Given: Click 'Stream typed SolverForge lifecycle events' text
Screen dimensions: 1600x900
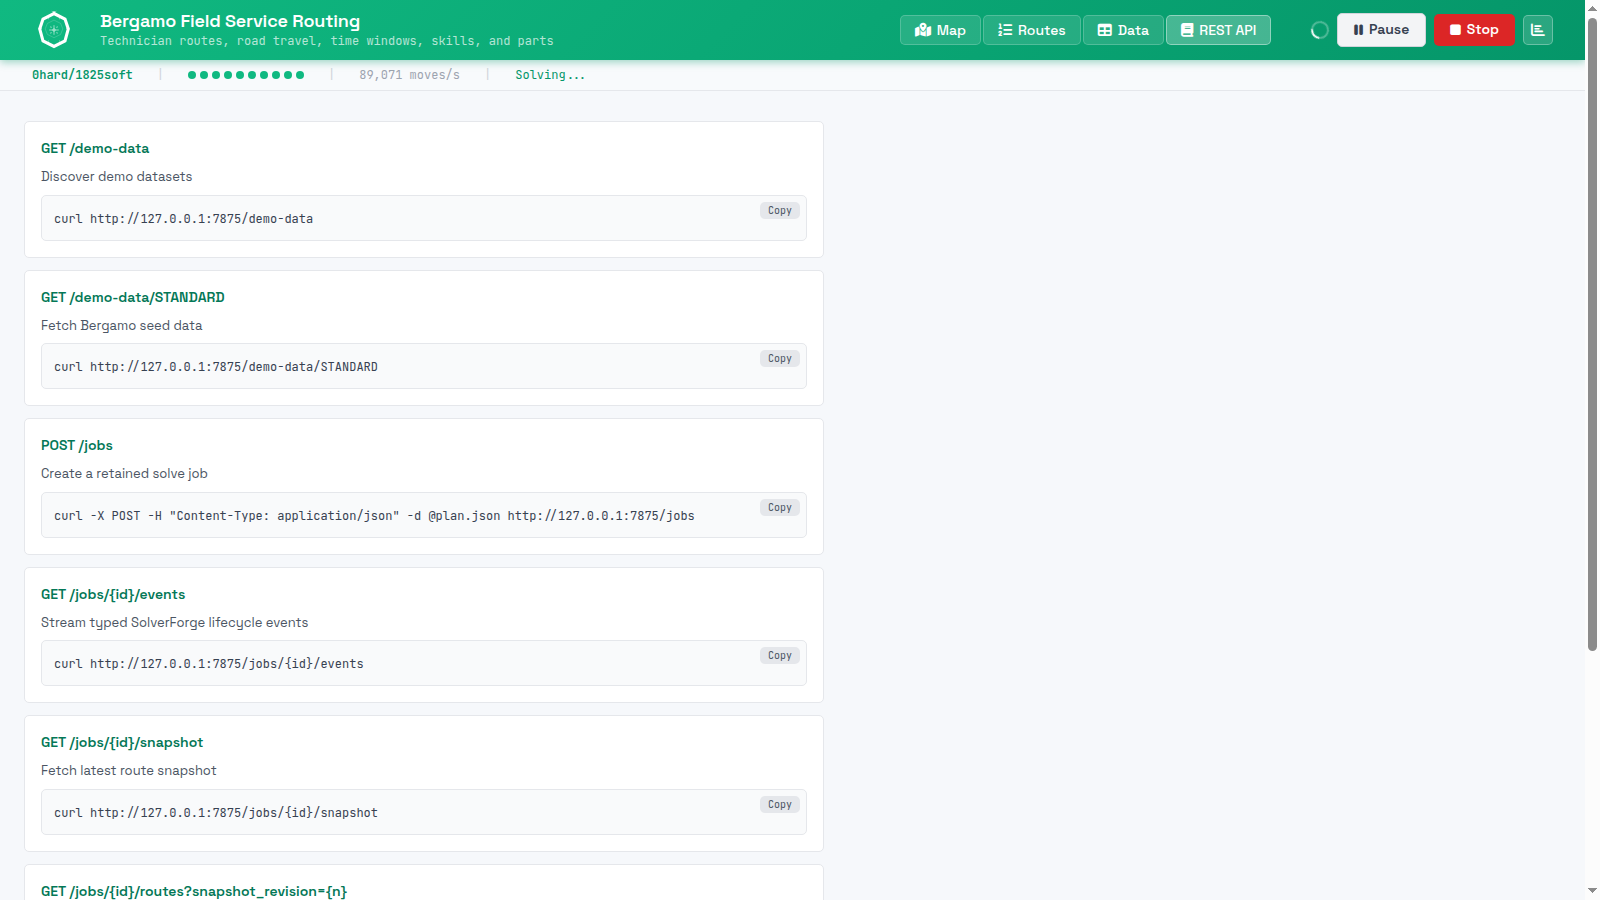Looking at the screenshot, I should point(175,622).
